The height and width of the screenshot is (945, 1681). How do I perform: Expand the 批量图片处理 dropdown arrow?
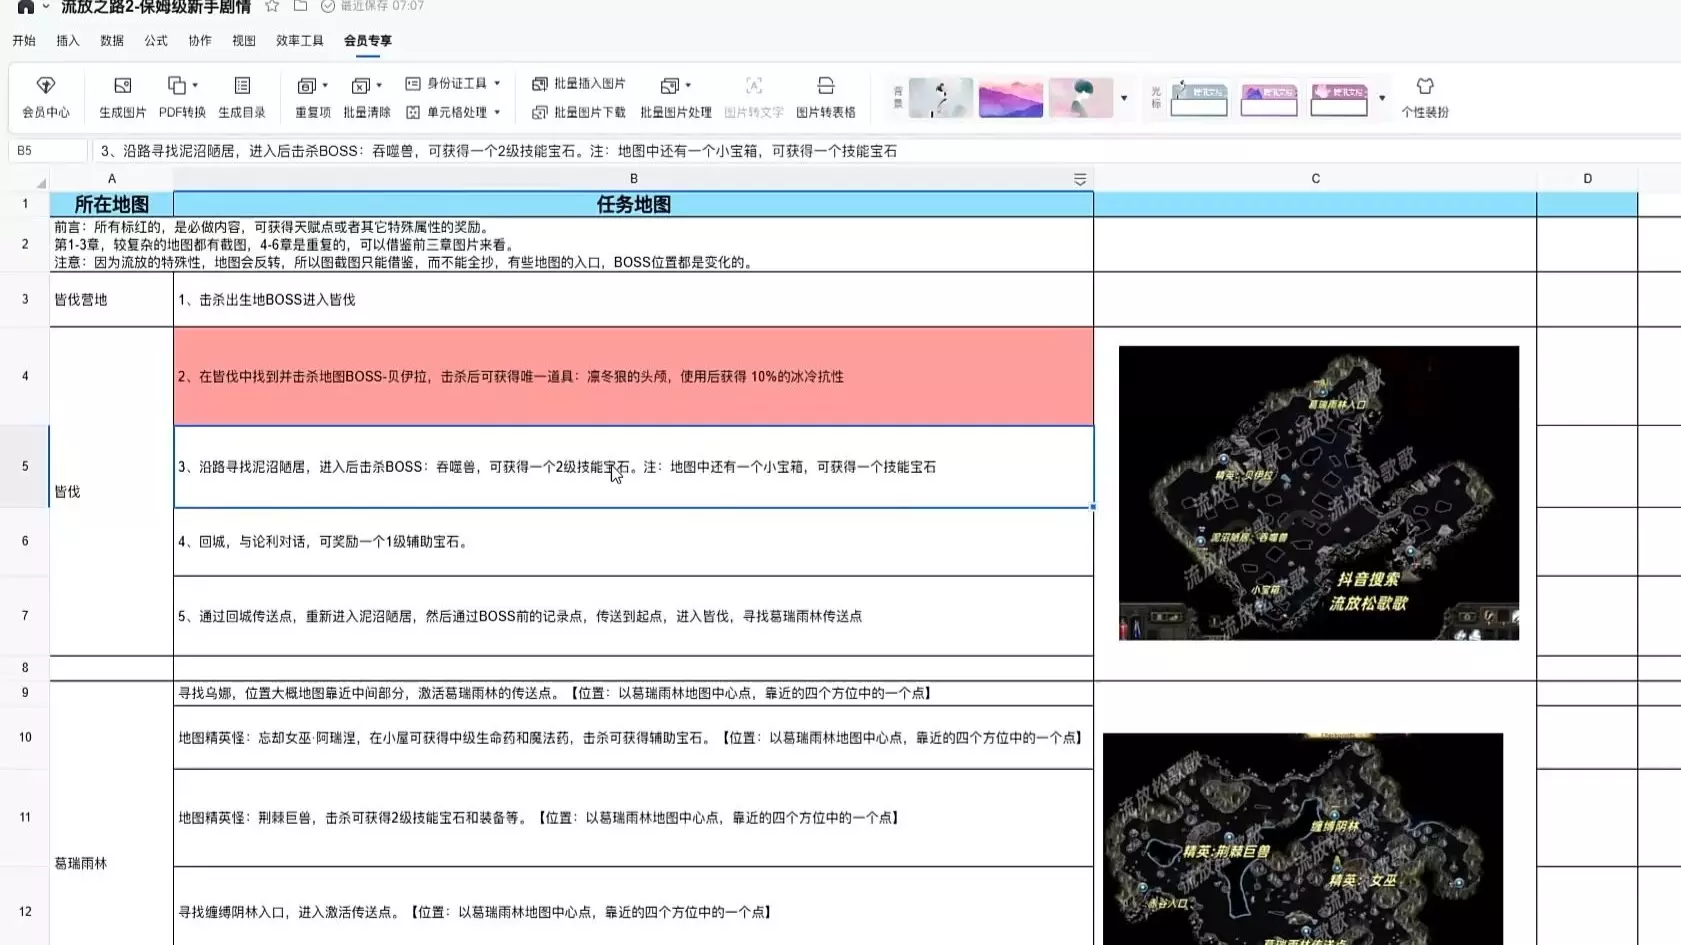pyautogui.click(x=688, y=85)
